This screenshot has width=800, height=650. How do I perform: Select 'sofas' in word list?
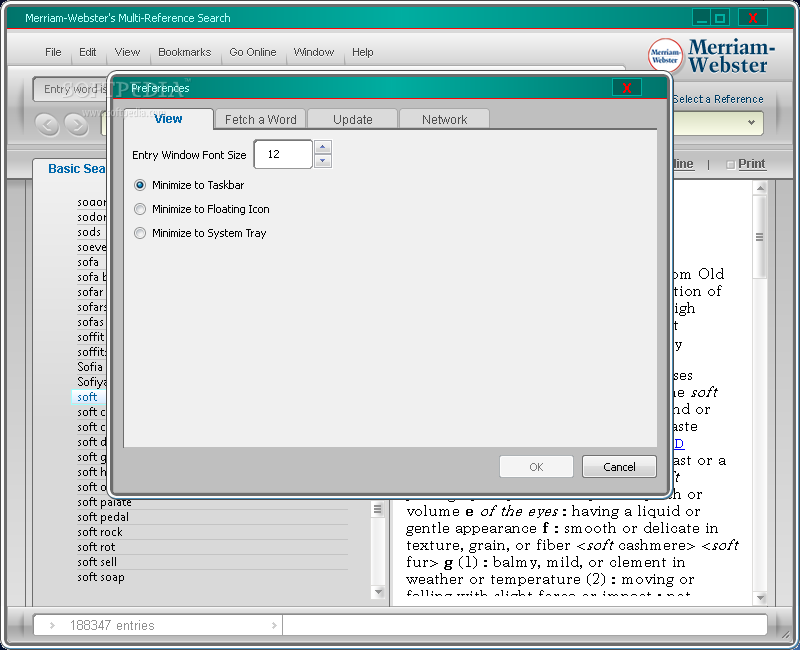[91, 322]
